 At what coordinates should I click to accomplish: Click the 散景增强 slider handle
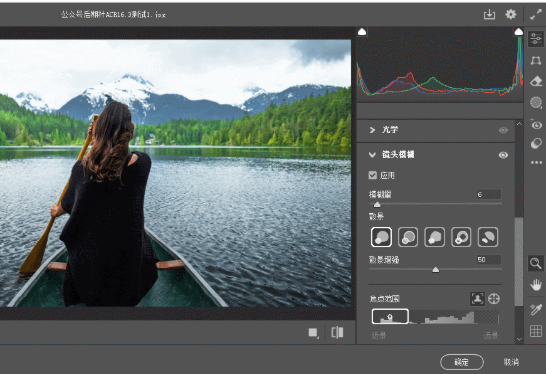click(436, 270)
